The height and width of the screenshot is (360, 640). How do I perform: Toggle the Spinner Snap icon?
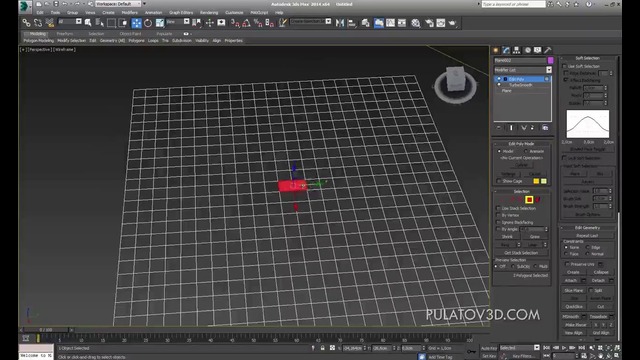(269, 23)
